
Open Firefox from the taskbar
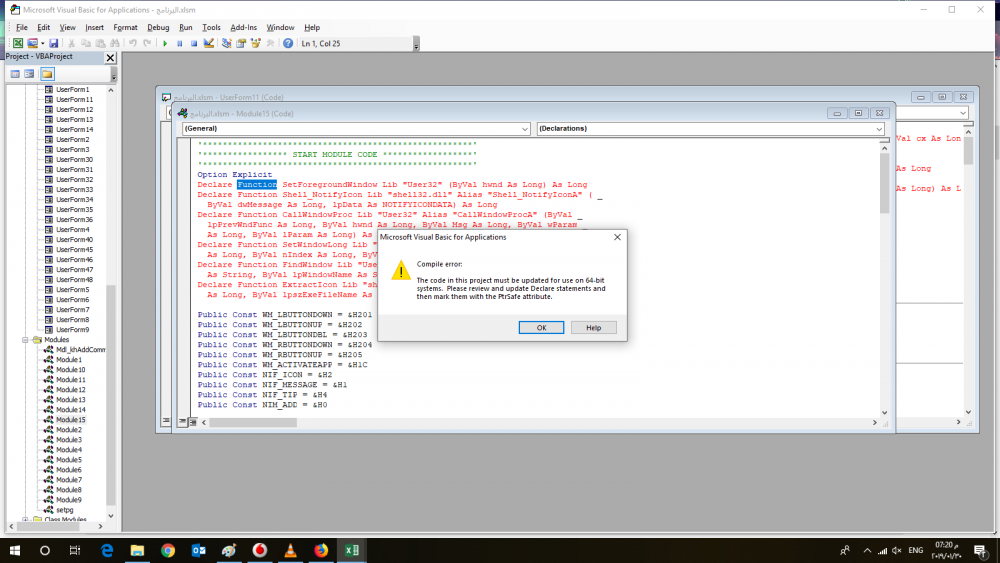(321, 550)
